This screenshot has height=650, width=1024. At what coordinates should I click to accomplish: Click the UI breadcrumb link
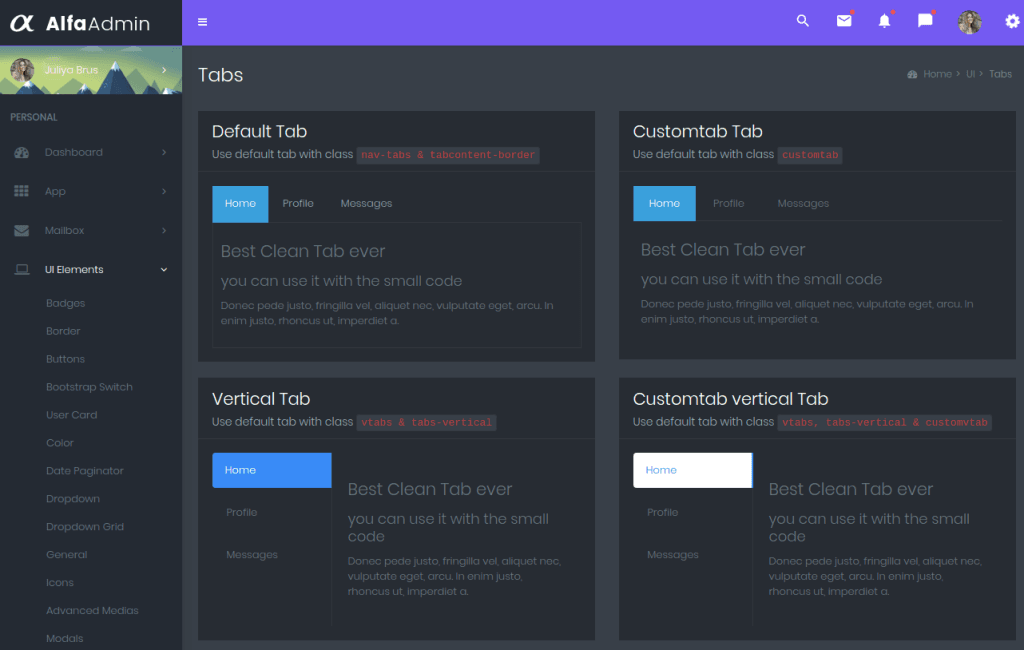(x=970, y=74)
